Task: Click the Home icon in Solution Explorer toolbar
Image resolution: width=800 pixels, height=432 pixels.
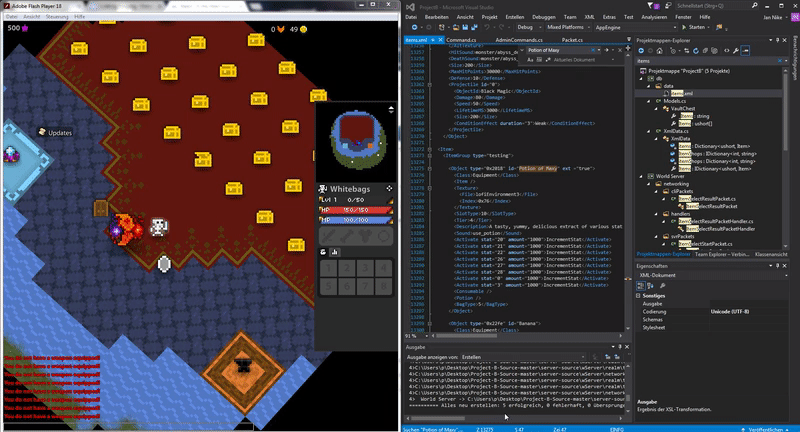Action: [x=660, y=50]
